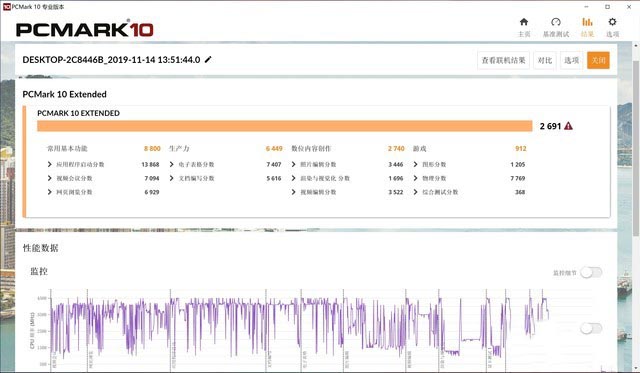Expand the 物理分数 row
This screenshot has width=640, height=373.
[416, 178]
